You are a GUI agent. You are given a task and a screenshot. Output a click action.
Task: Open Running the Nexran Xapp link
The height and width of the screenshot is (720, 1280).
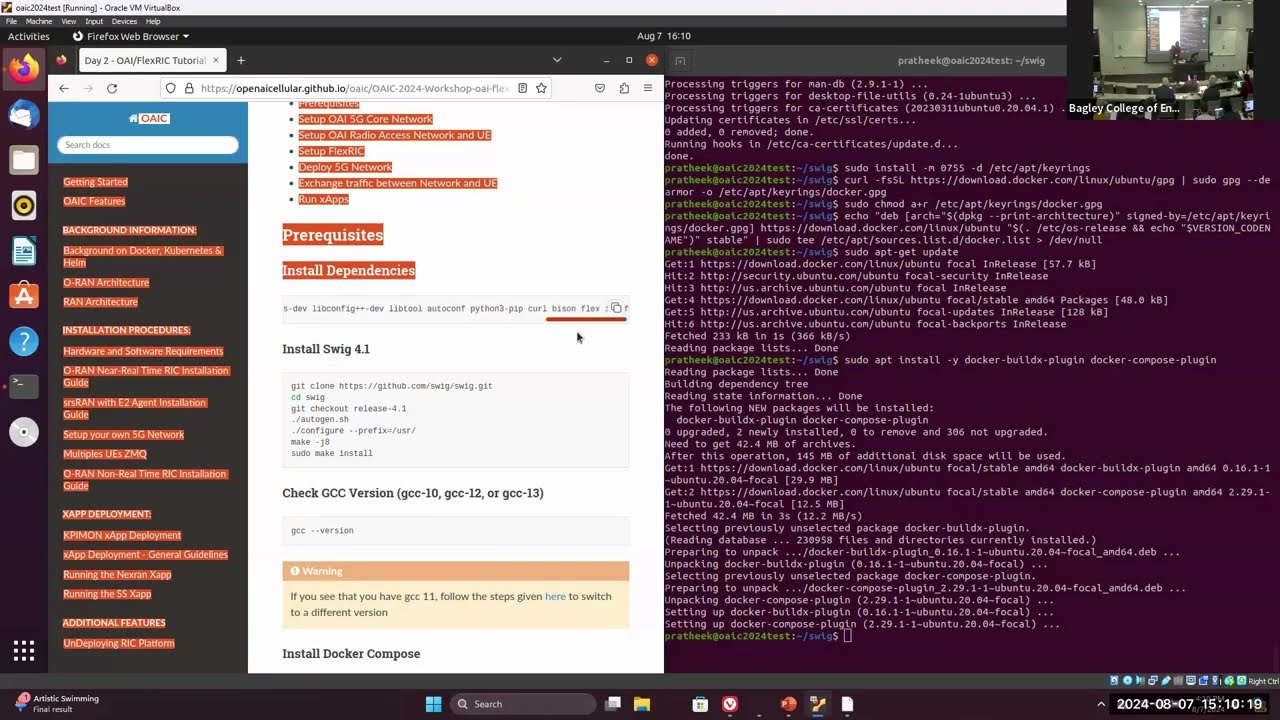117,575
